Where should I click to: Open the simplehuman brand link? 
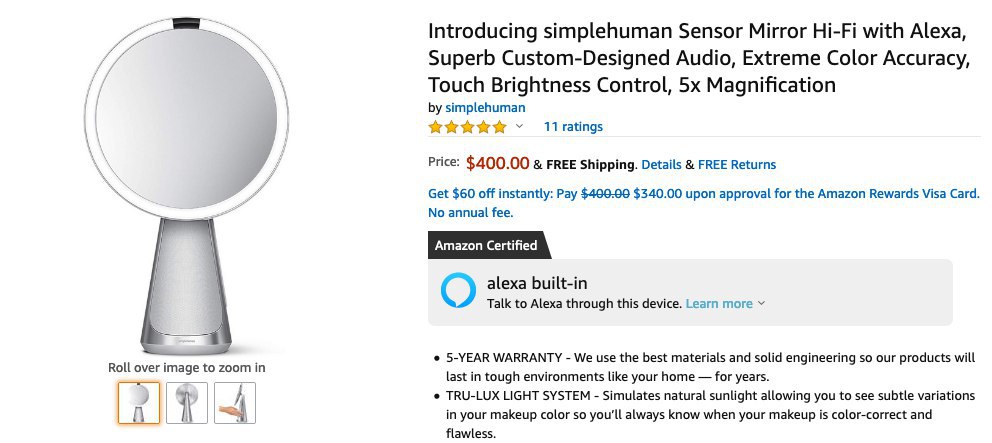[x=485, y=107]
